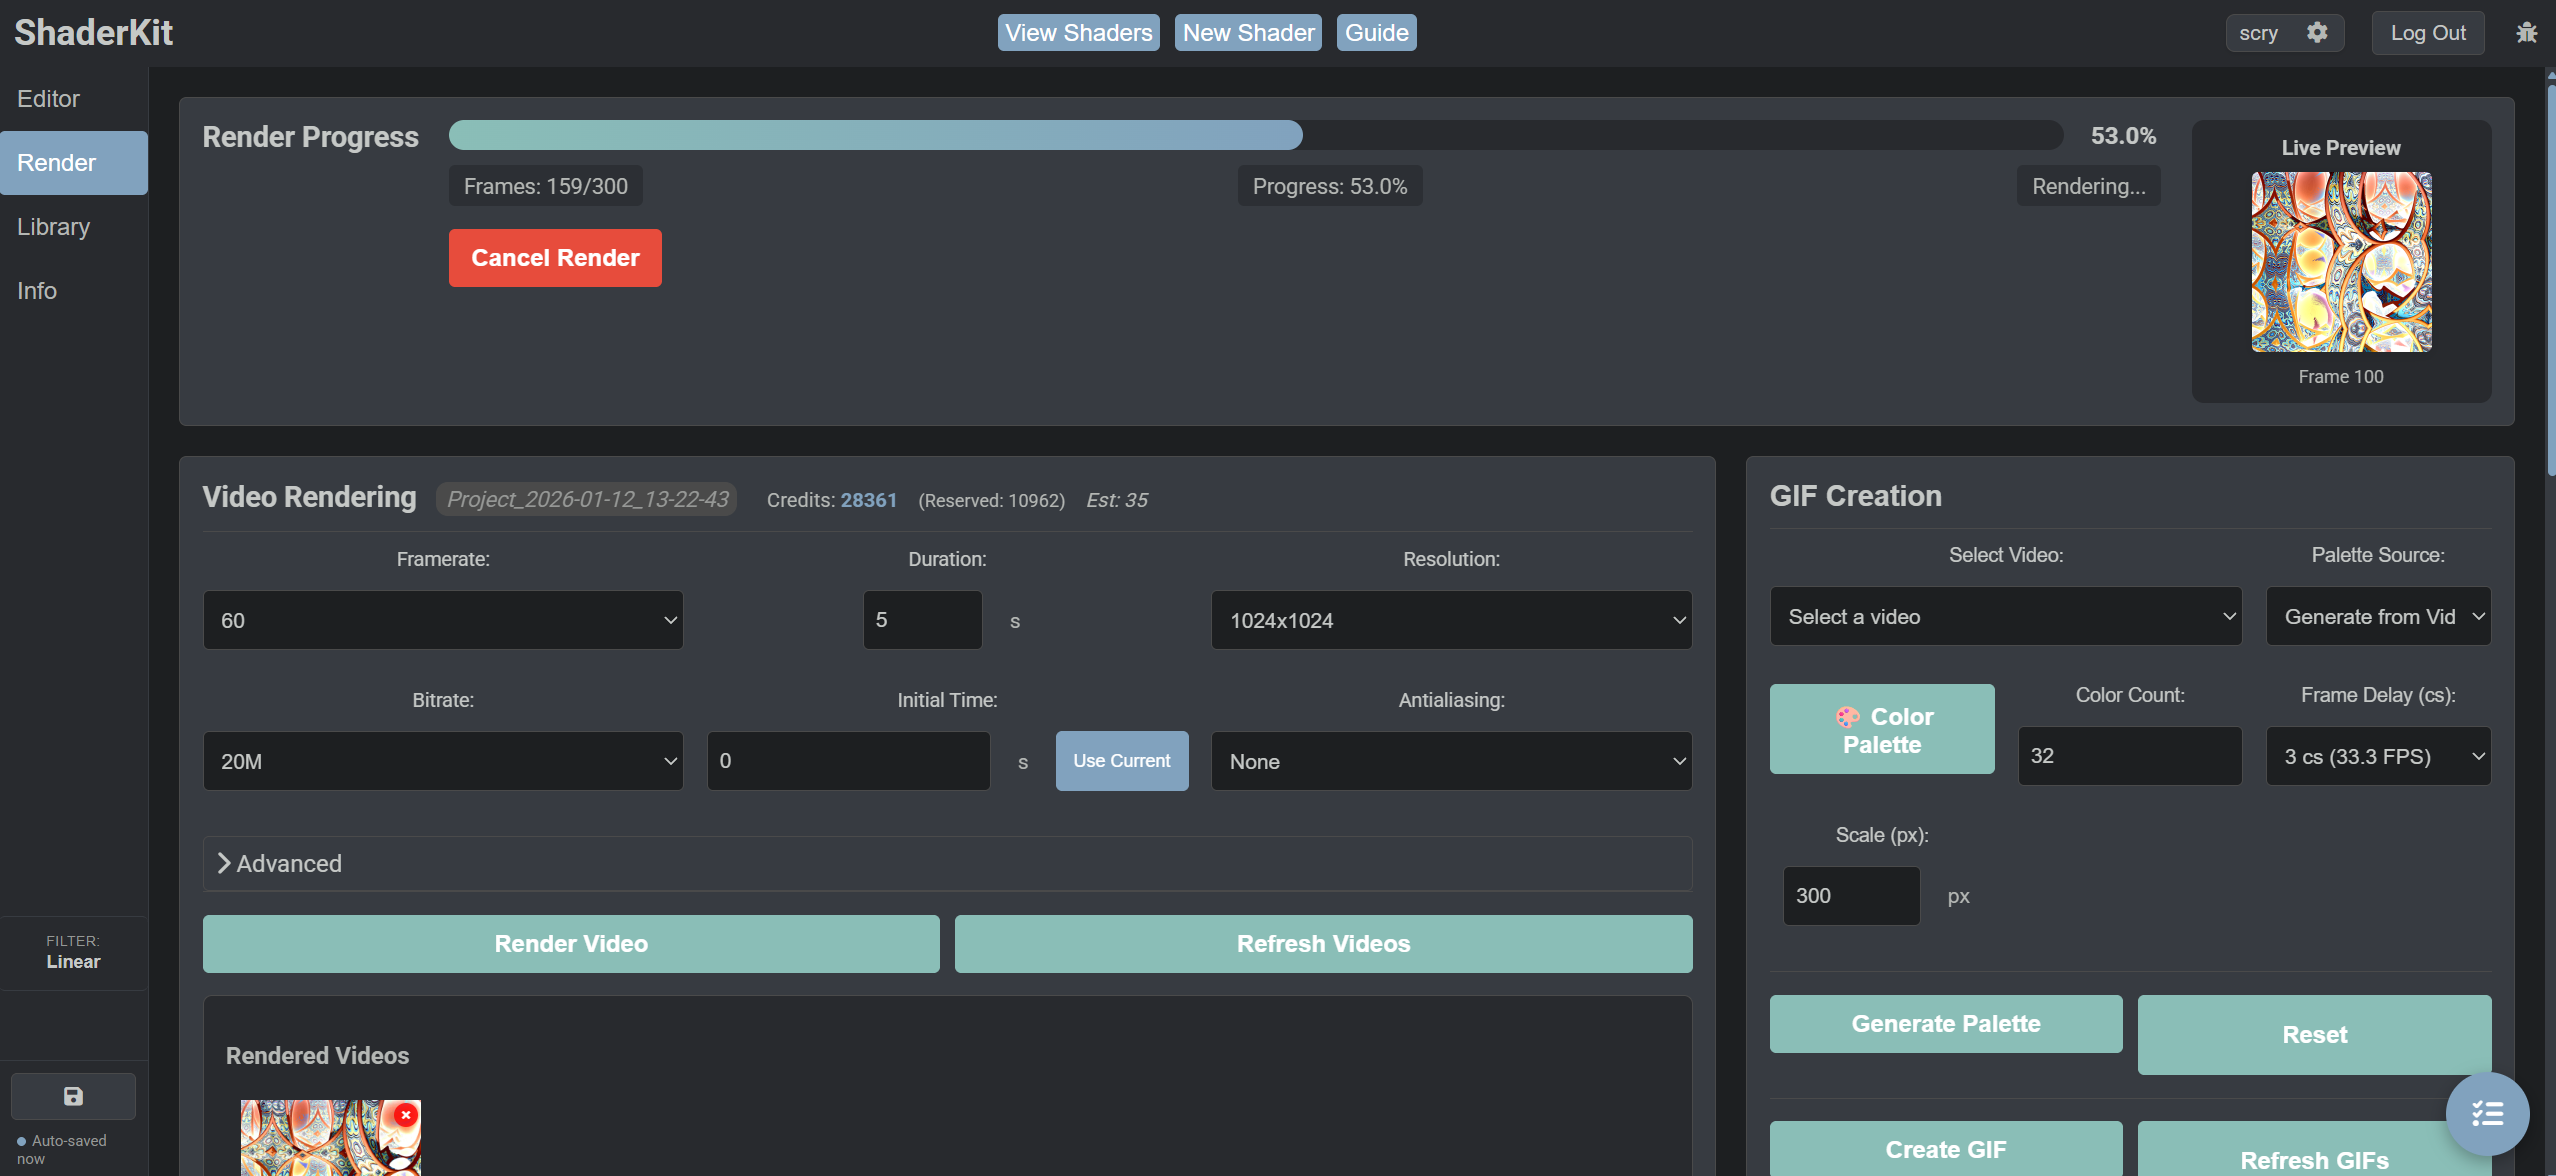Generate a palette for the GIF
The width and height of the screenshot is (2556, 1176).
click(x=1945, y=1023)
